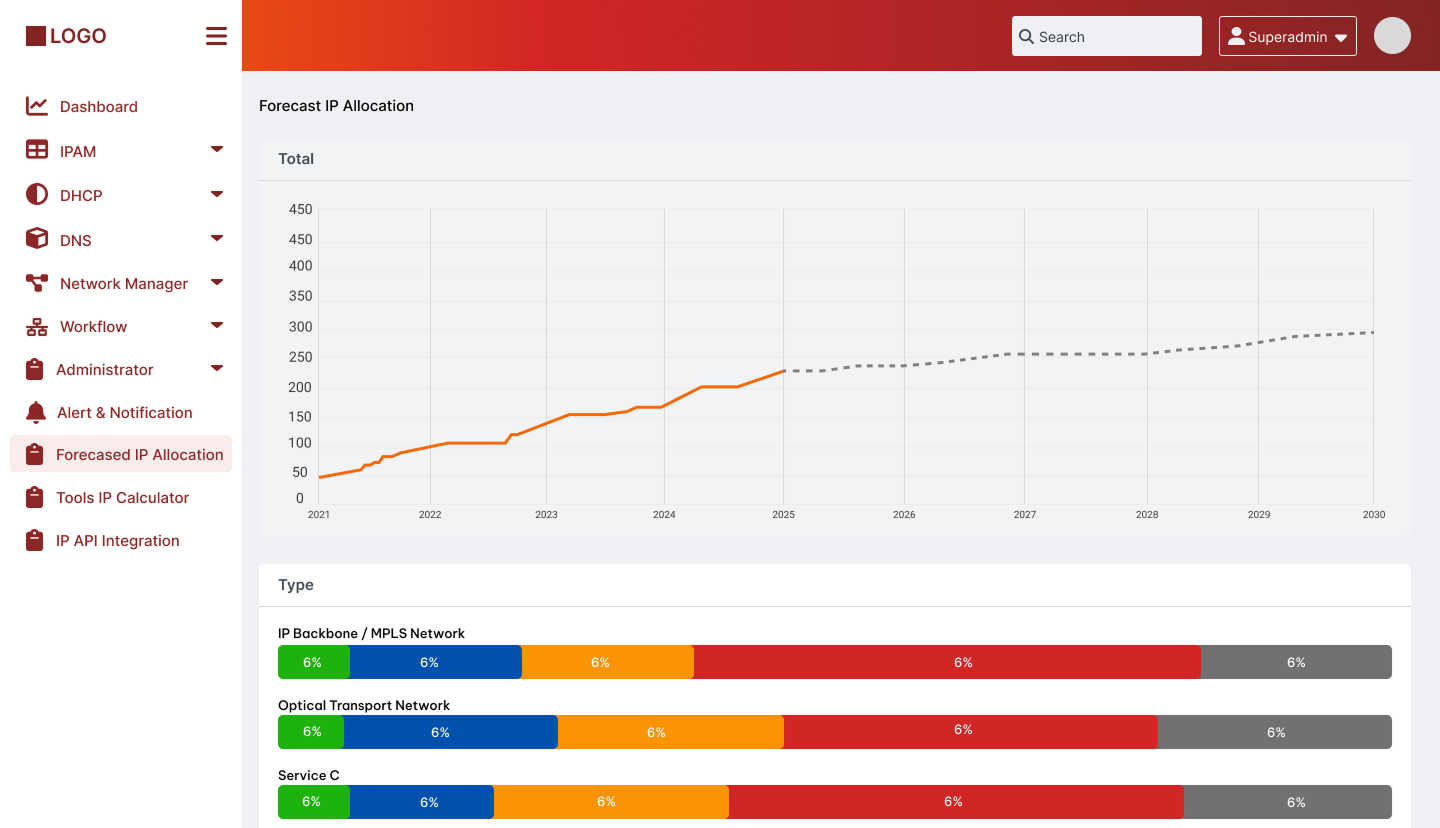Viewport: 1440px width, 828px height.
Task: Click gray segment of Optical Transport bar
Action: tap(1275, 732)
